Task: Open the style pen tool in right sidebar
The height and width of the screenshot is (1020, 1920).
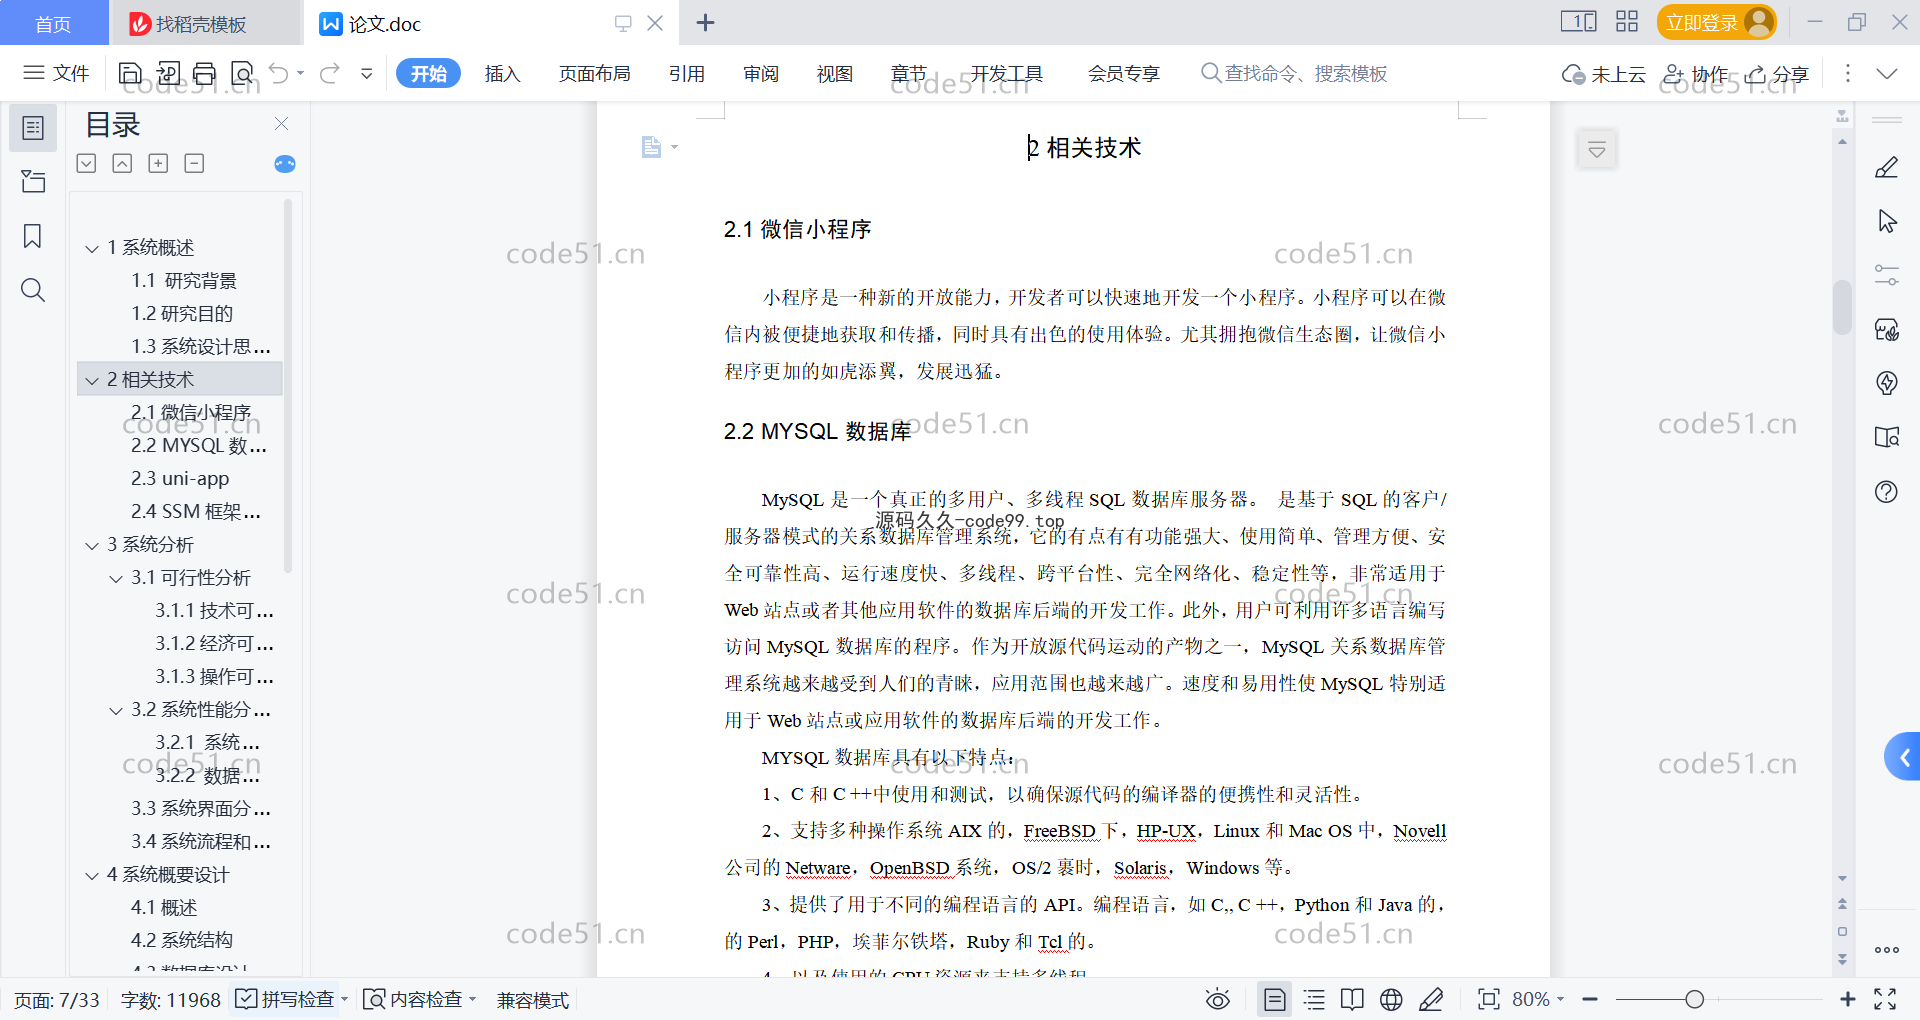Action: point(1886,167)
